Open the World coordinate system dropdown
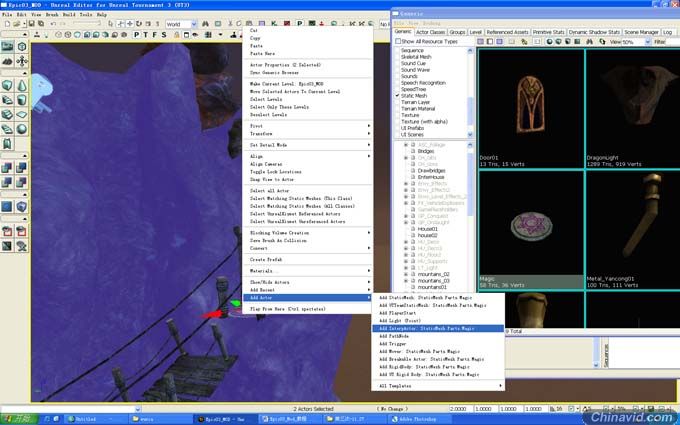This screenshot has width=680, height=425. pyautogui.click(x=194, y=24)
